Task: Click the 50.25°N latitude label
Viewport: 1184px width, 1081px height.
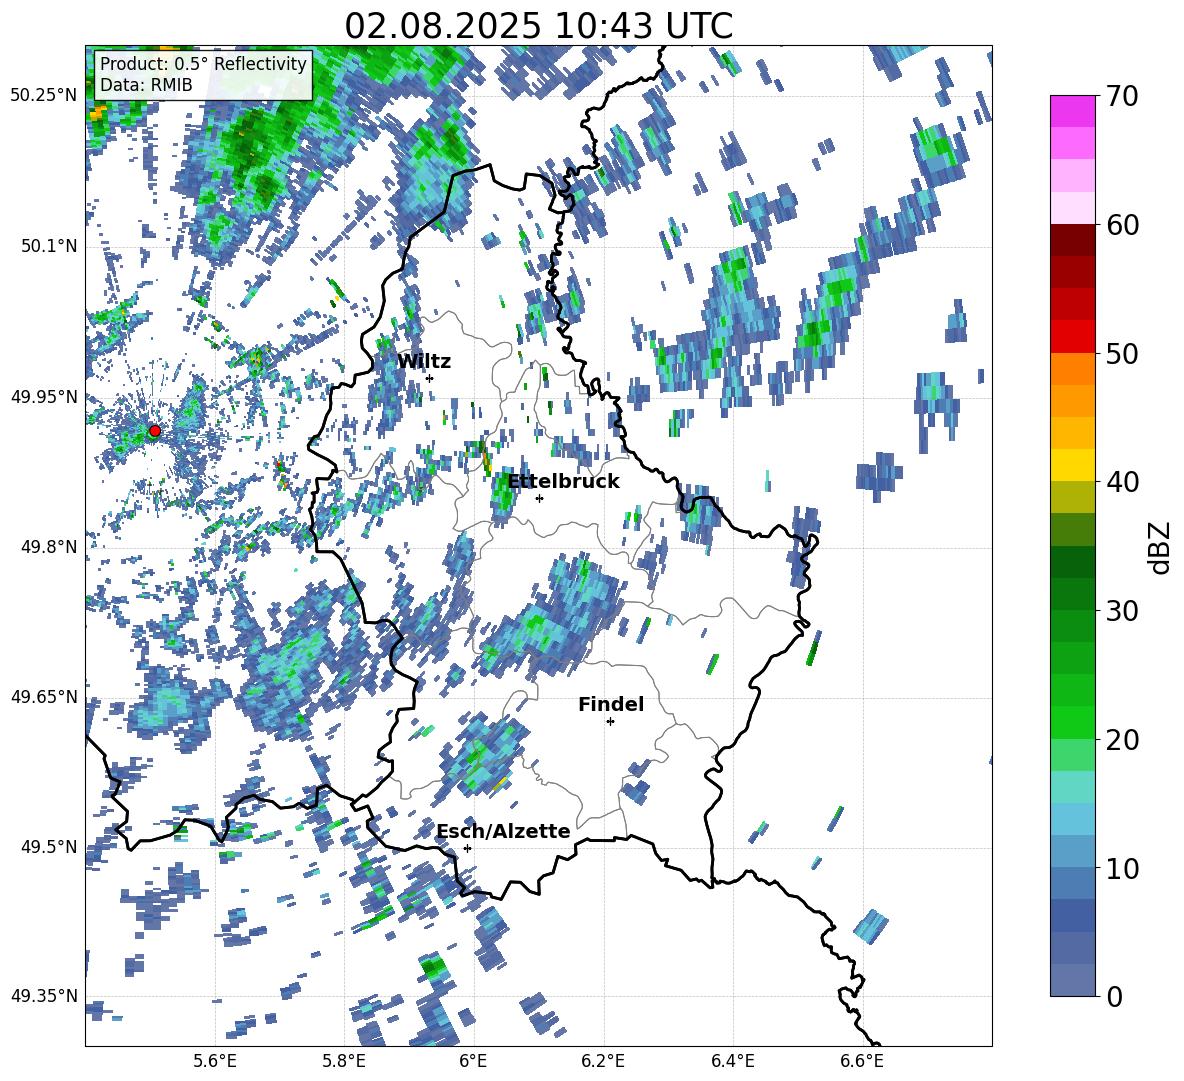Action: pyautogui.click(x=44, y=96)
